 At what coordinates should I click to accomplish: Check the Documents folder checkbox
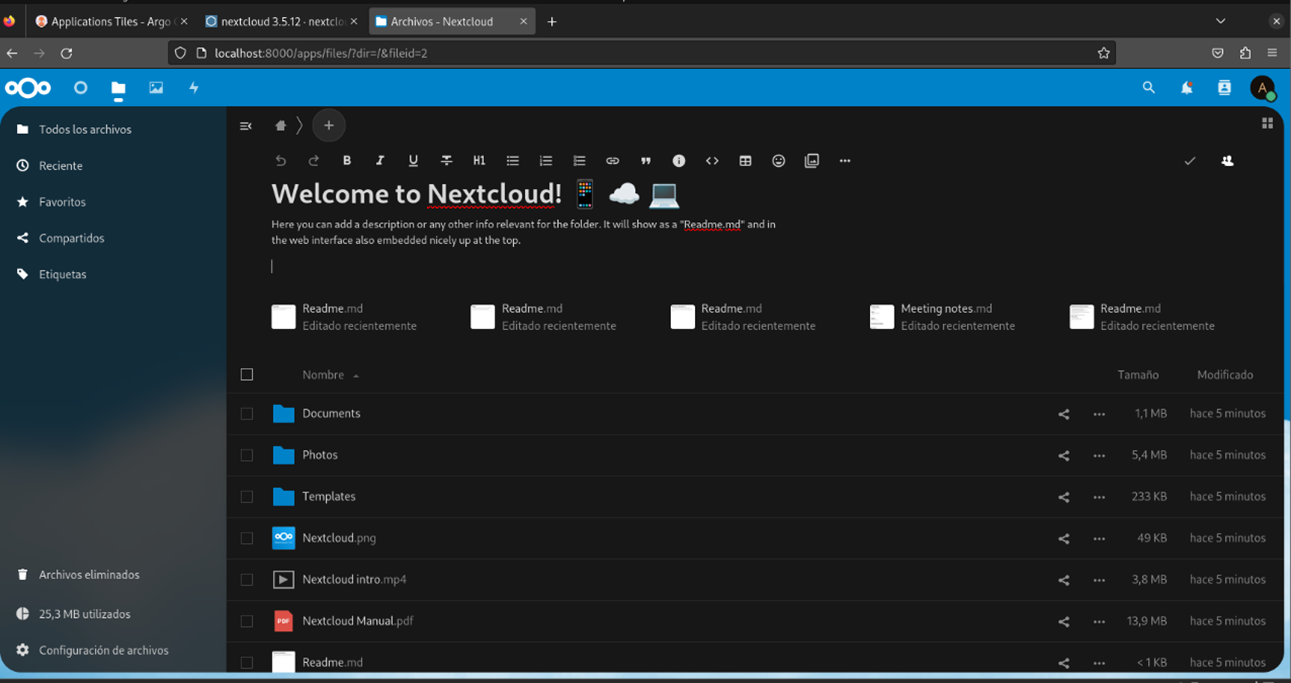(x=247, y=414)
